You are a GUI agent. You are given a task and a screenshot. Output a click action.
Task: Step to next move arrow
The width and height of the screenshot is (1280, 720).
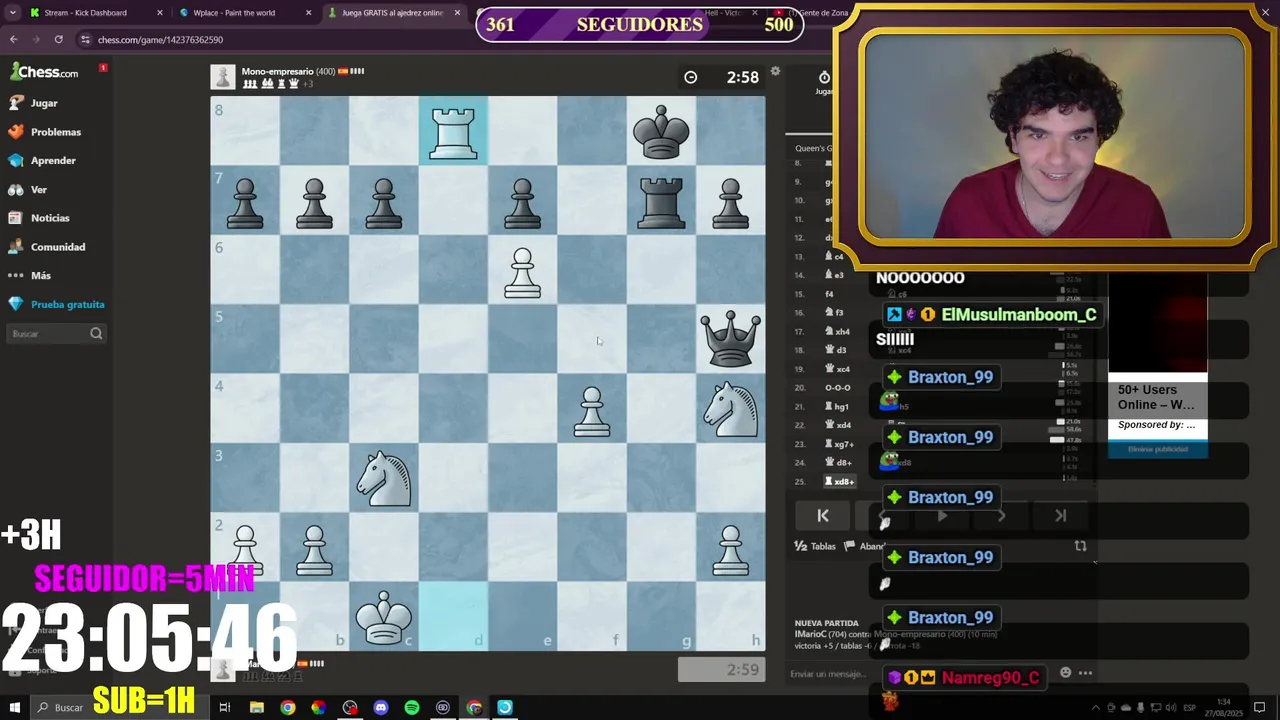[1001, 516]
